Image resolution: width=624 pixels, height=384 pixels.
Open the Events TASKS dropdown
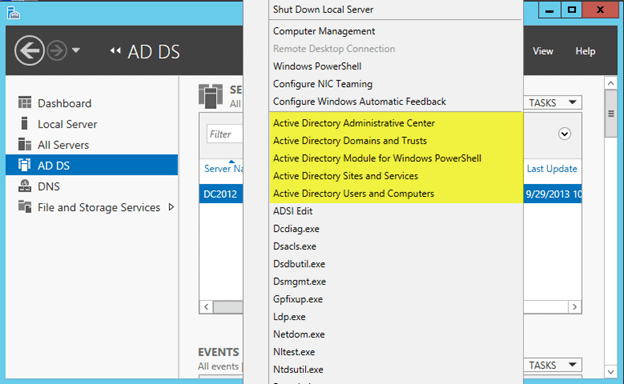pyautogui.click(x=552, y=365)
